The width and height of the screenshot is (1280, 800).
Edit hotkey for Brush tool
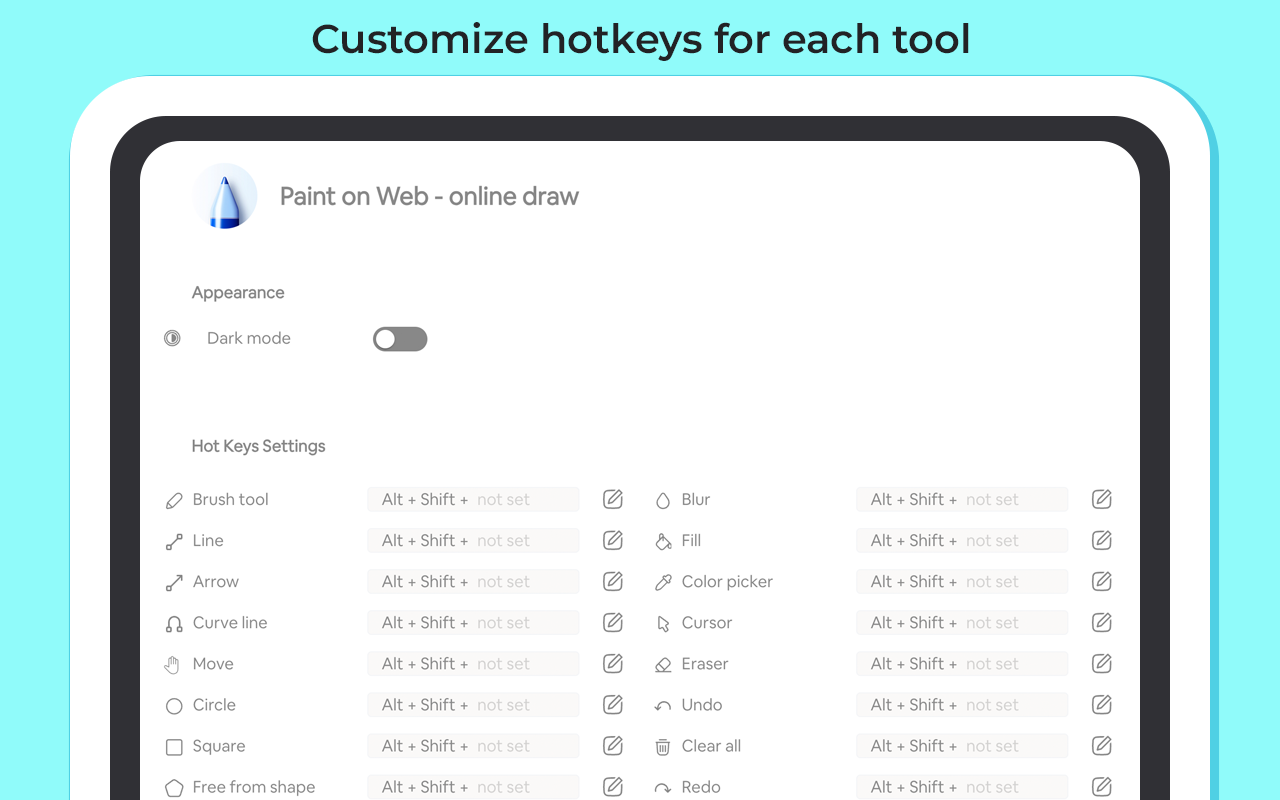(613, 499)
